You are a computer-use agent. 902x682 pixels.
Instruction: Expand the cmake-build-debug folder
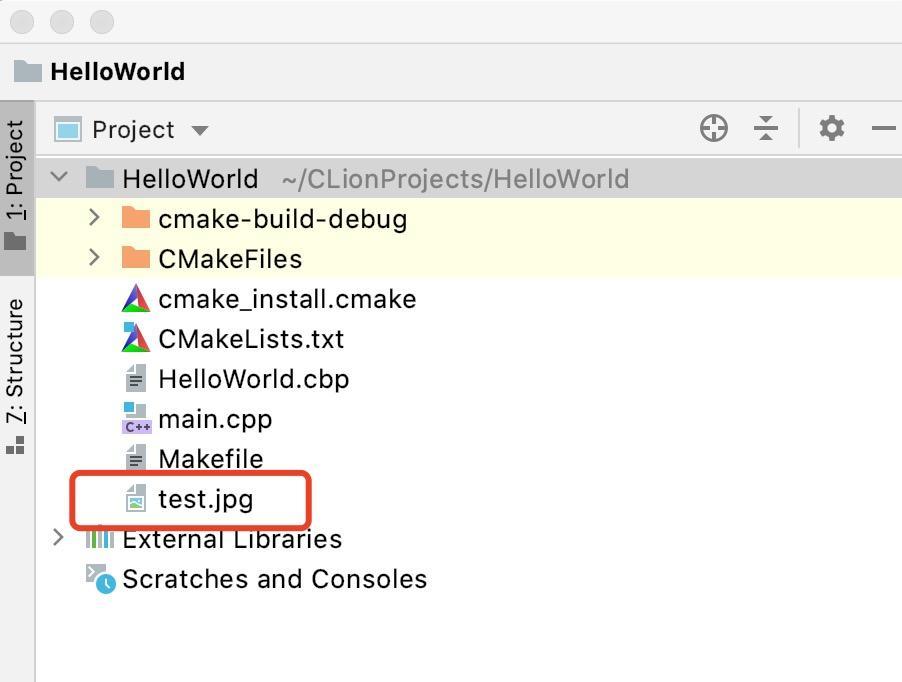pos(95,218)
